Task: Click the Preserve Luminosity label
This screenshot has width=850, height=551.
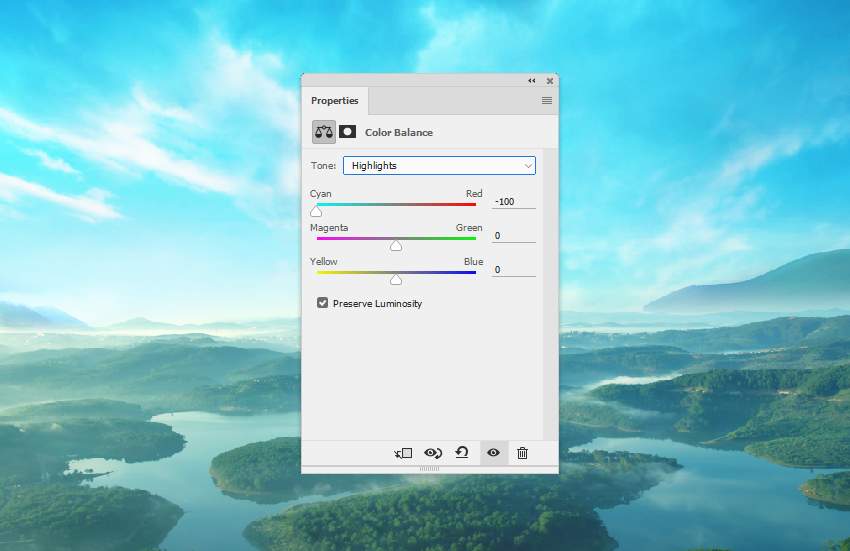Action: coord(377,304)
